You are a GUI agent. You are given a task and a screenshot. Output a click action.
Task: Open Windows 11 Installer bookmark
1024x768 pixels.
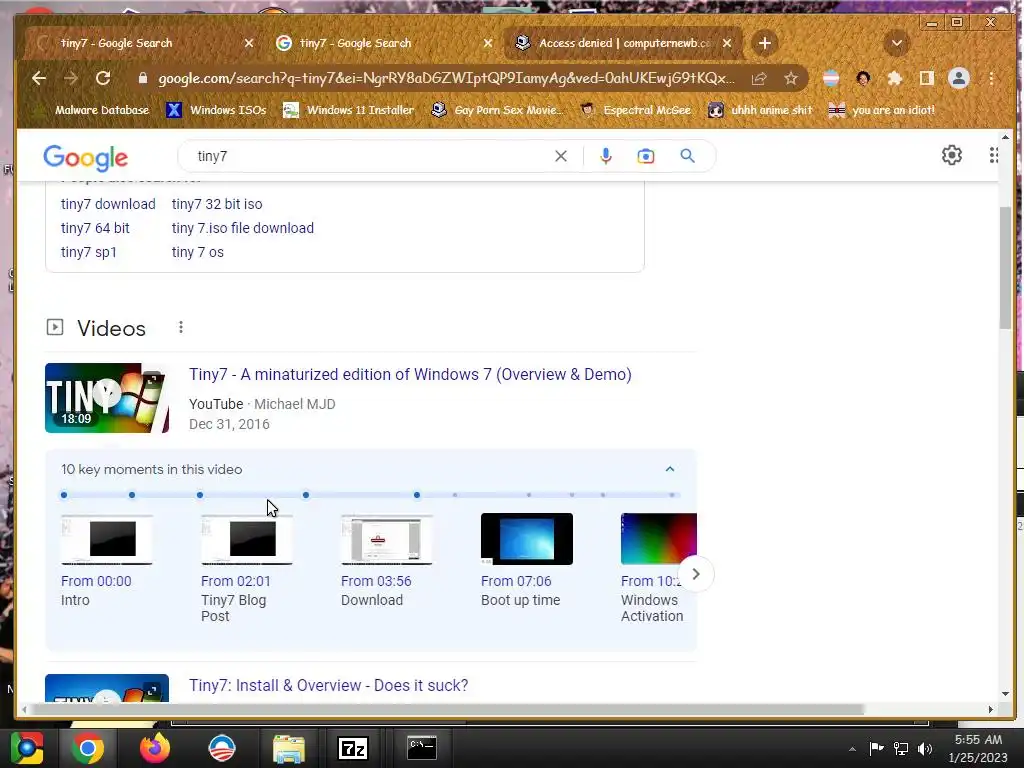[x=349, y=110]
